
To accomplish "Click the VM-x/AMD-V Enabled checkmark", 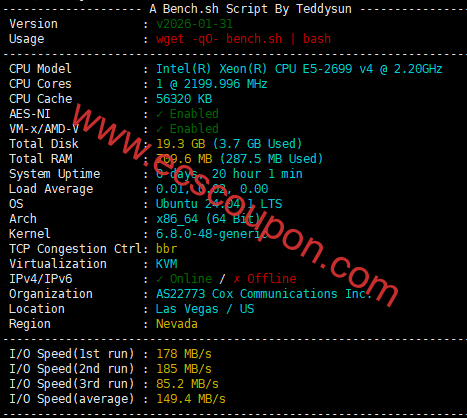I will point(160,129).
